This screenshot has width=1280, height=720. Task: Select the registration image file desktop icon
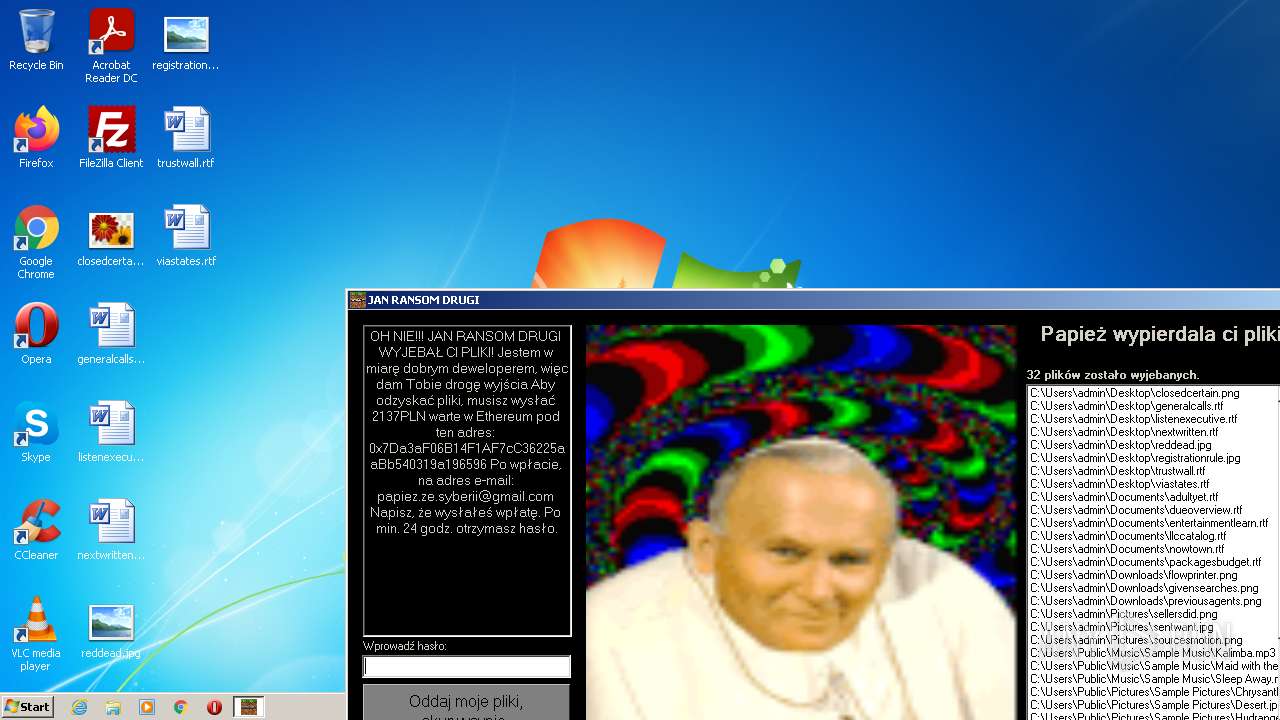pyautogui.click(x=186, y=41)
